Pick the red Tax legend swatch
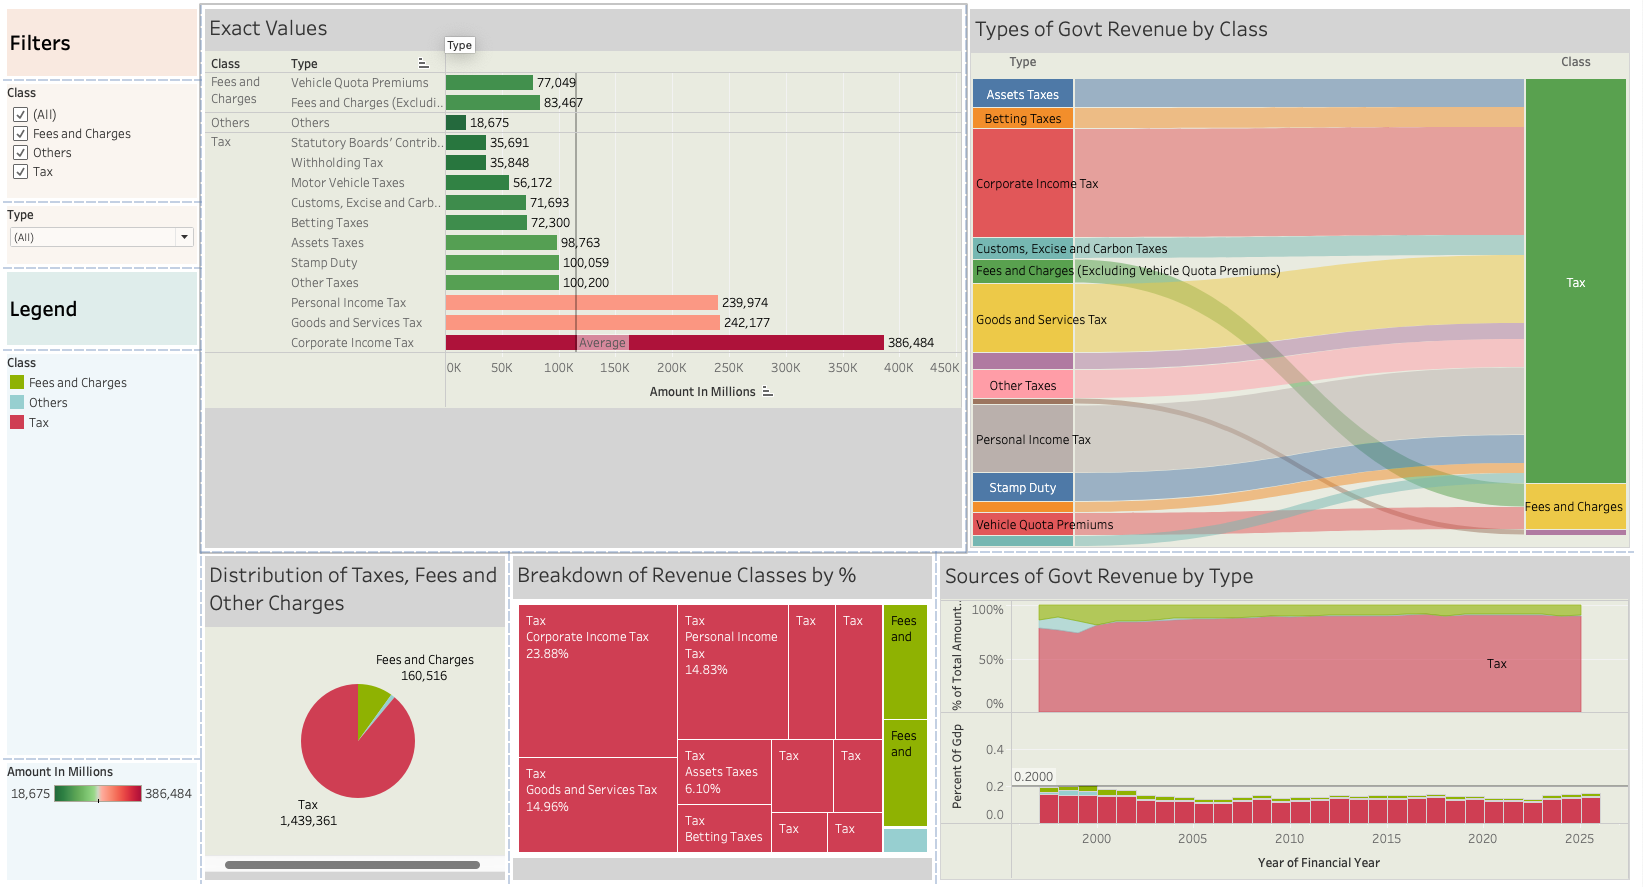The width and height of the screenshot is (1643, 887). [x=17, y=423]
